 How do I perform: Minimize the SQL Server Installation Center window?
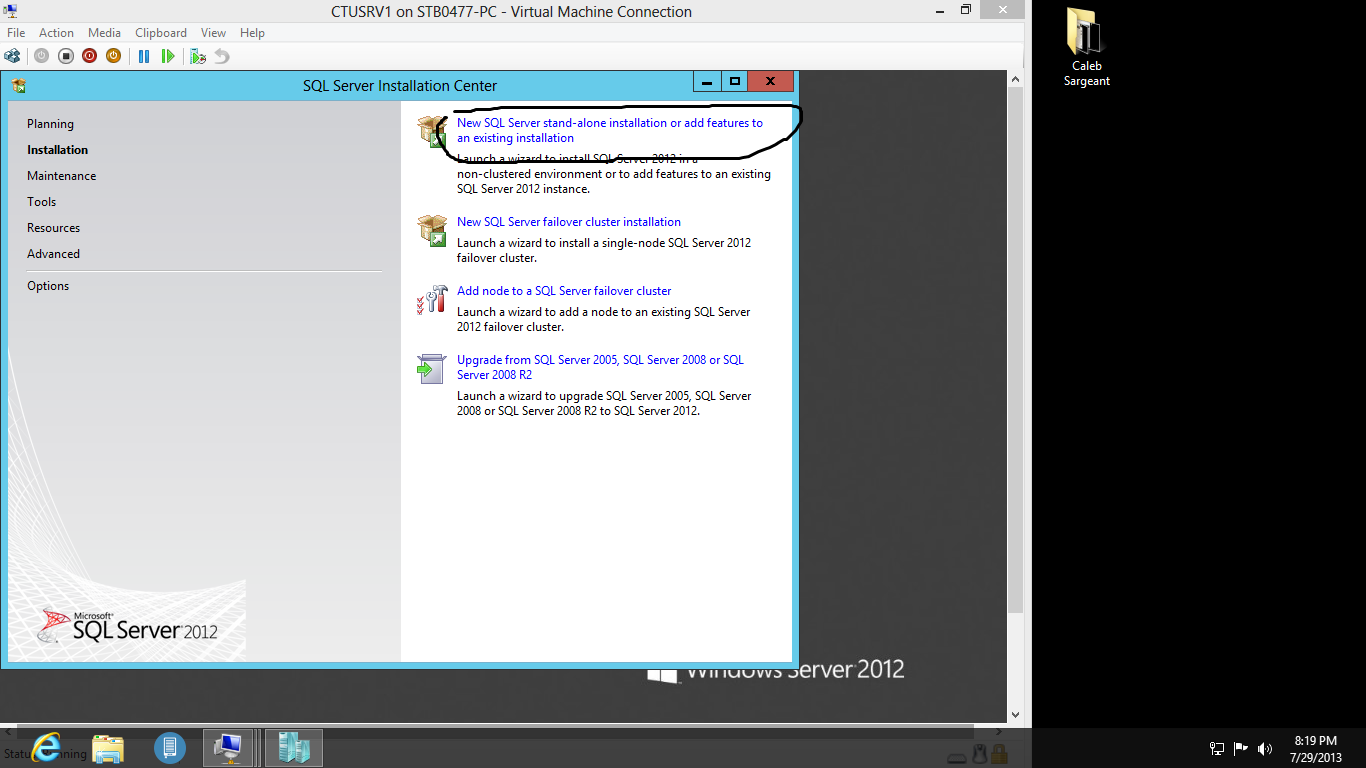click(707, 82)
